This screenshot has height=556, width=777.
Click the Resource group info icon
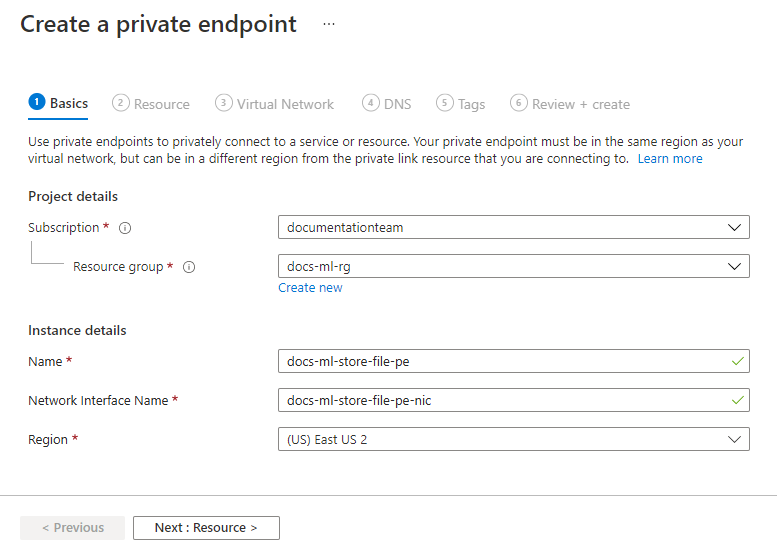tap(189, 267)
